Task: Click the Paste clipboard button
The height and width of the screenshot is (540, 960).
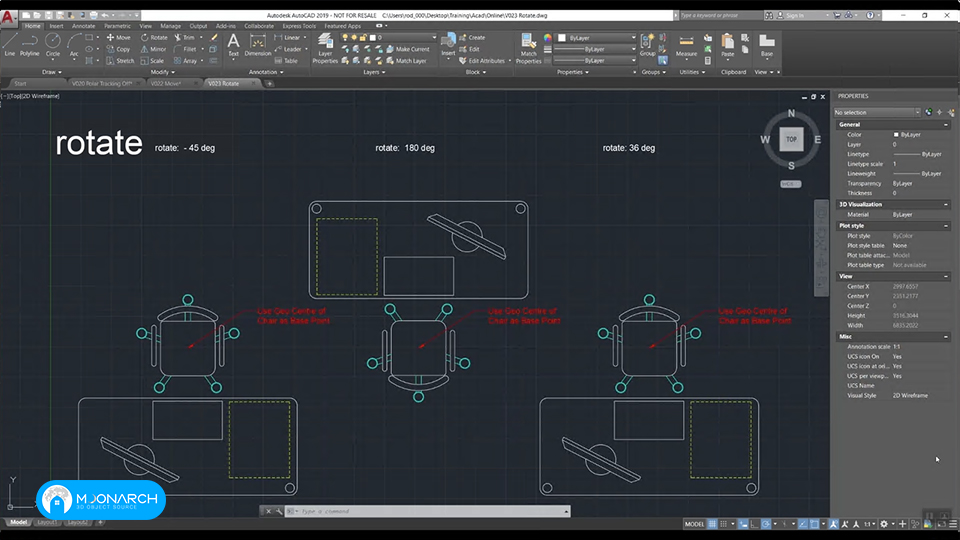Action: [x=727, y=45]
